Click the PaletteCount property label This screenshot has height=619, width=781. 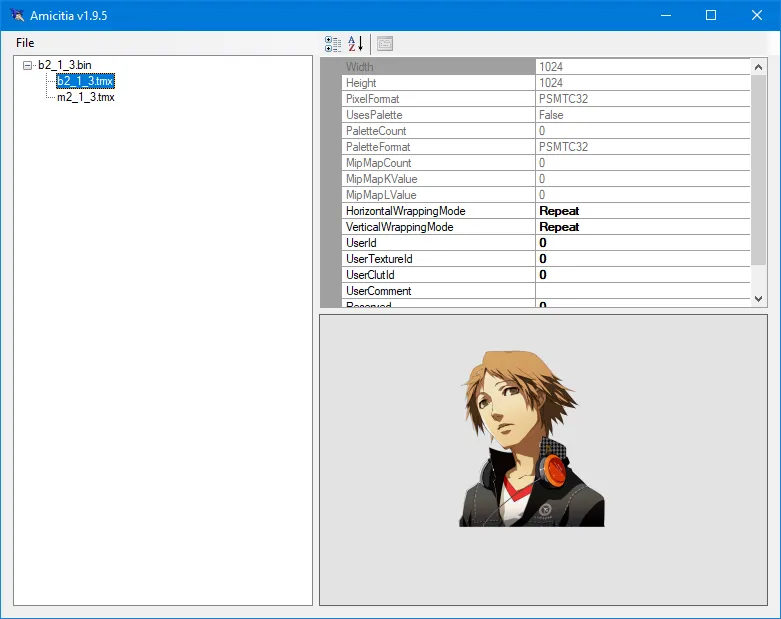[376, 131]
